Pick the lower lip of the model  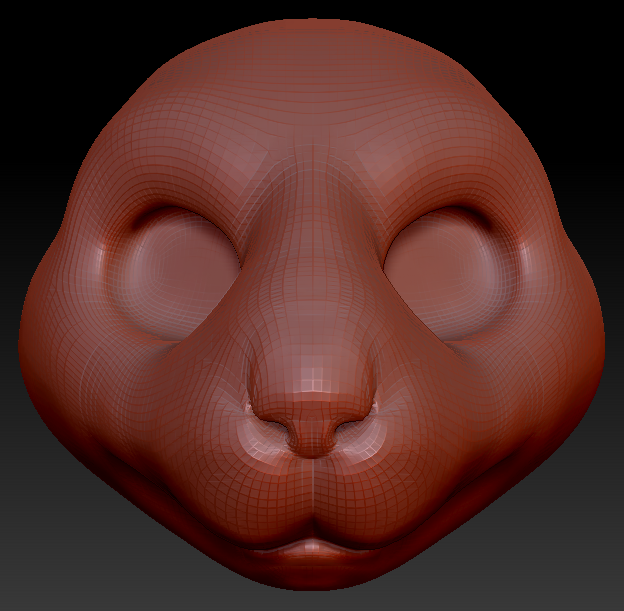312,552
